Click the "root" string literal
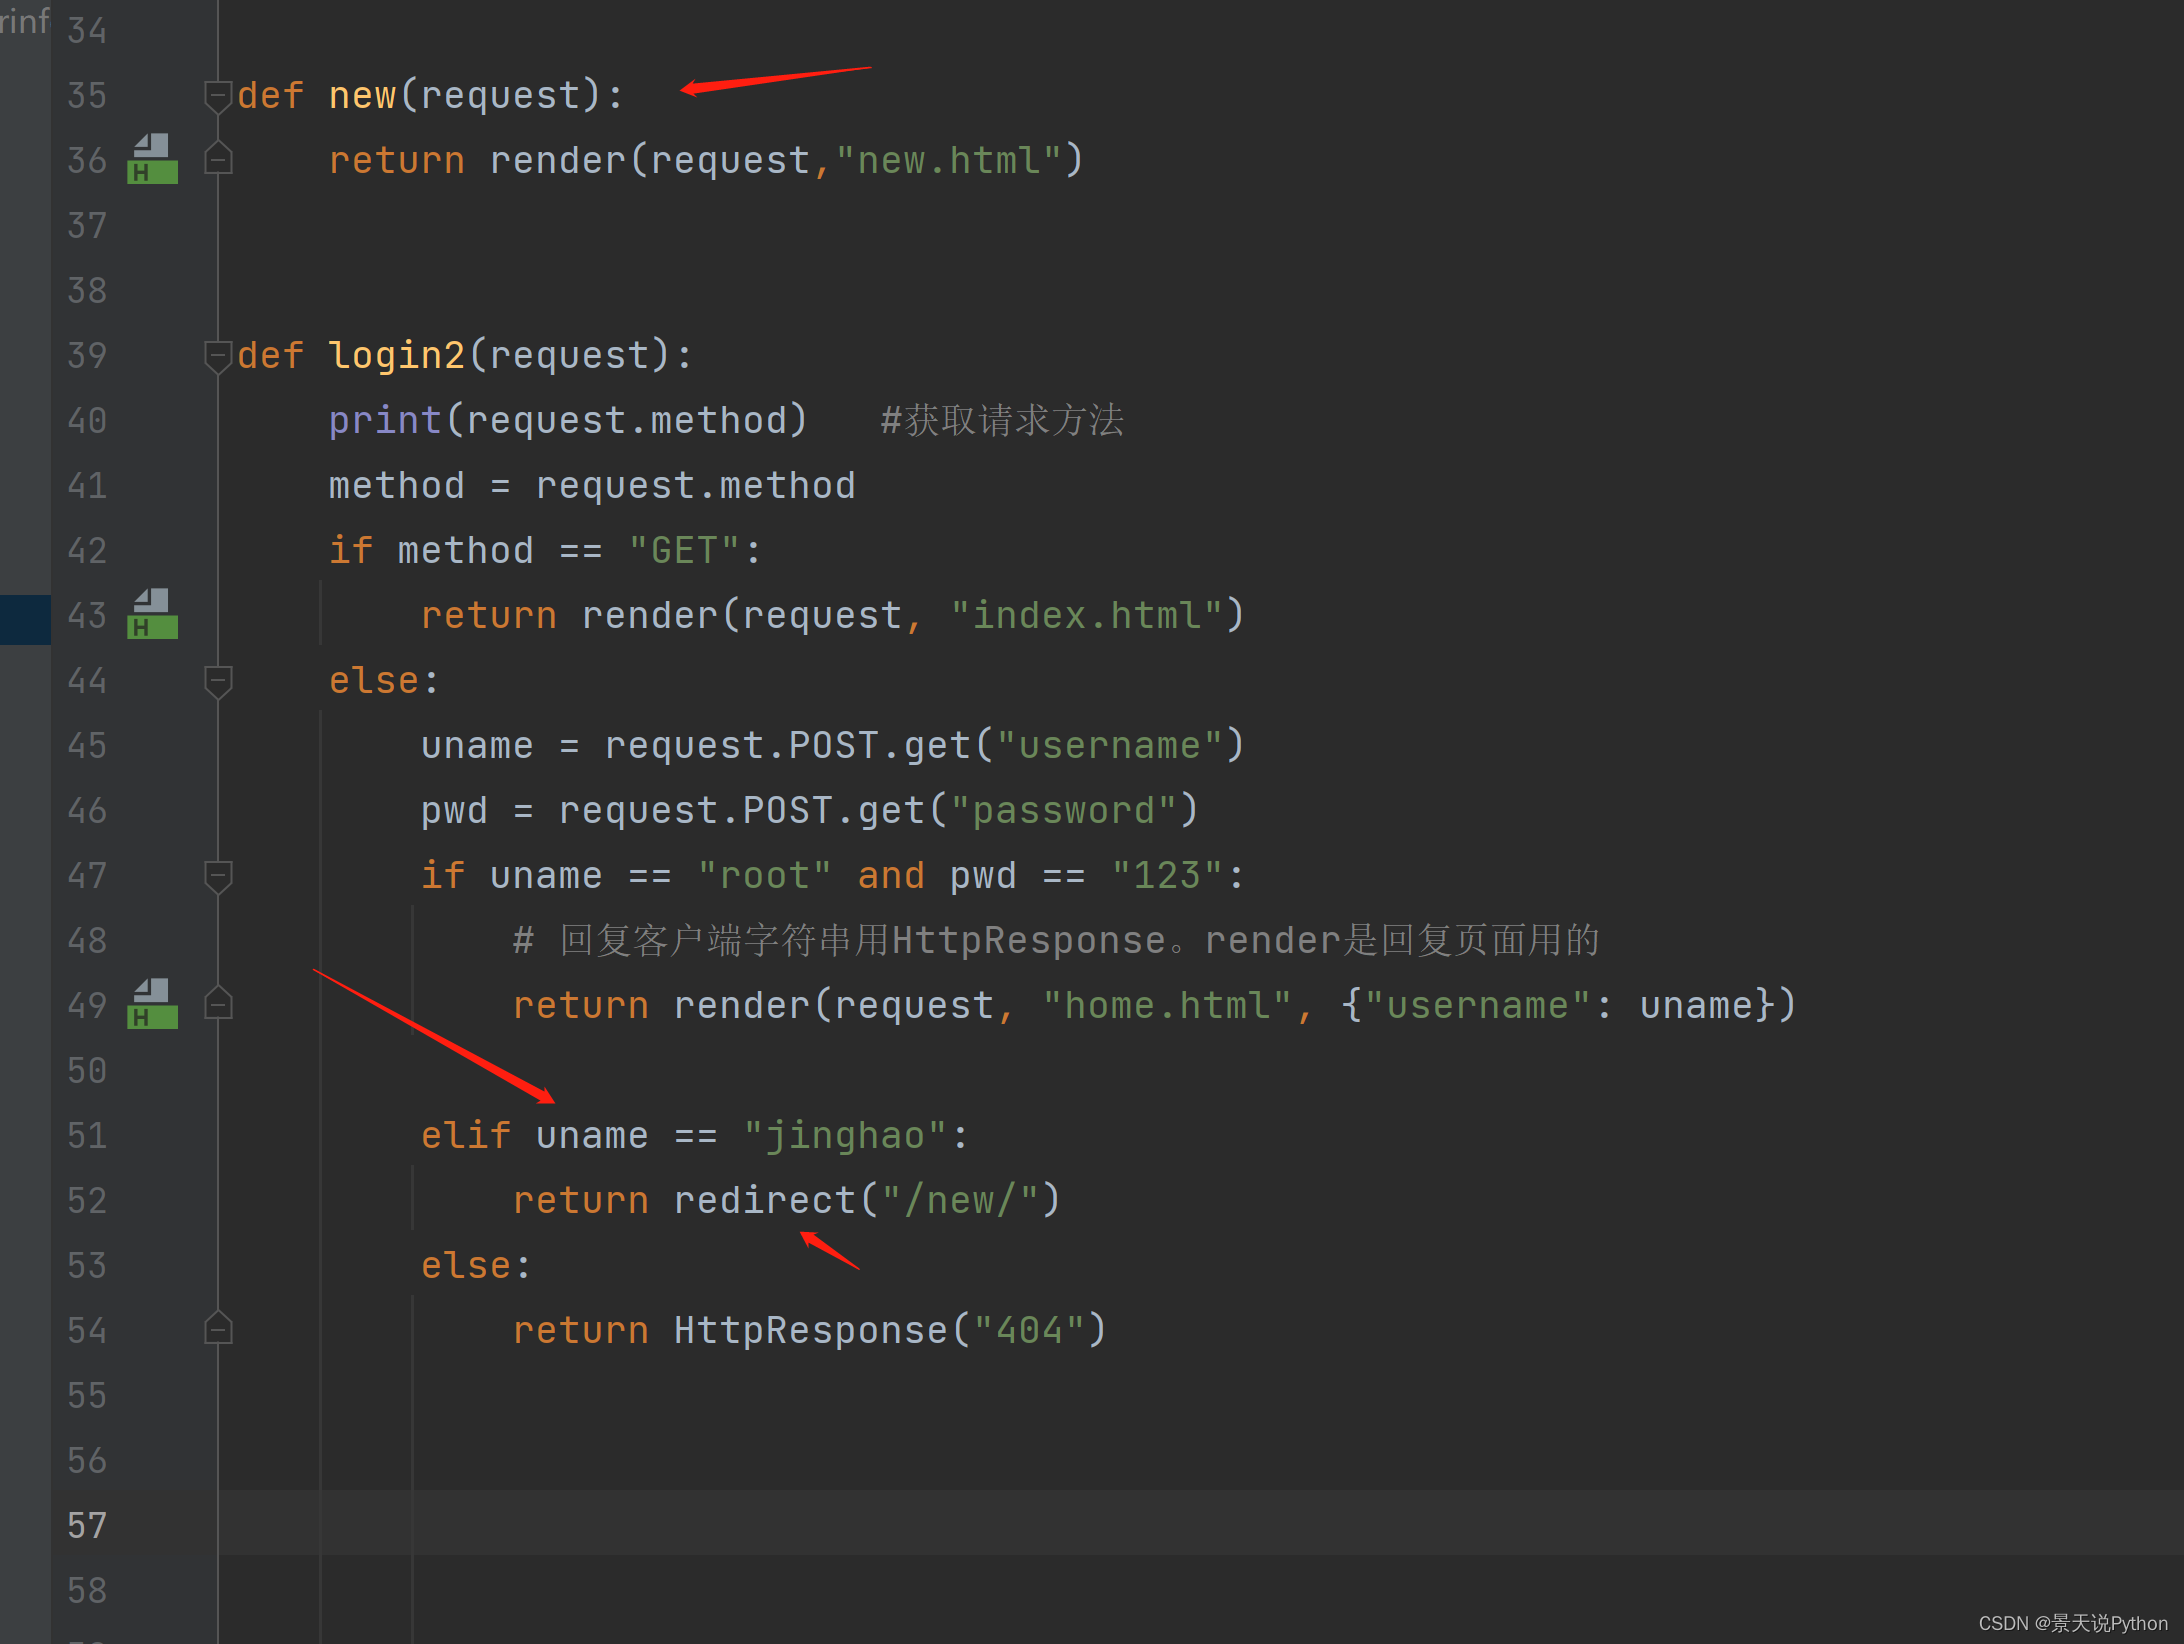The width and height of the screenshot is (2184, 1644). pos(765,876)
